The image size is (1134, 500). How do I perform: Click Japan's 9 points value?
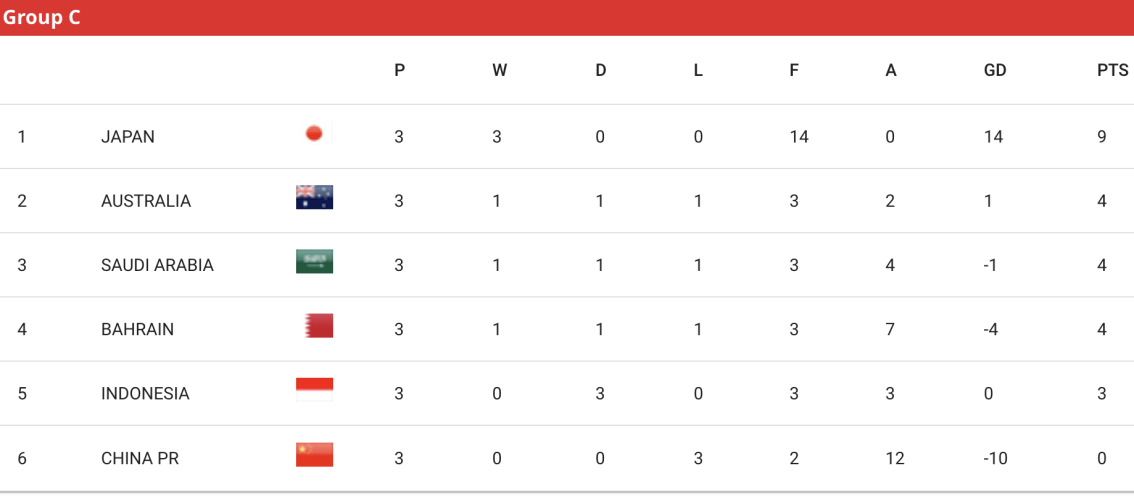point(1101,137)
